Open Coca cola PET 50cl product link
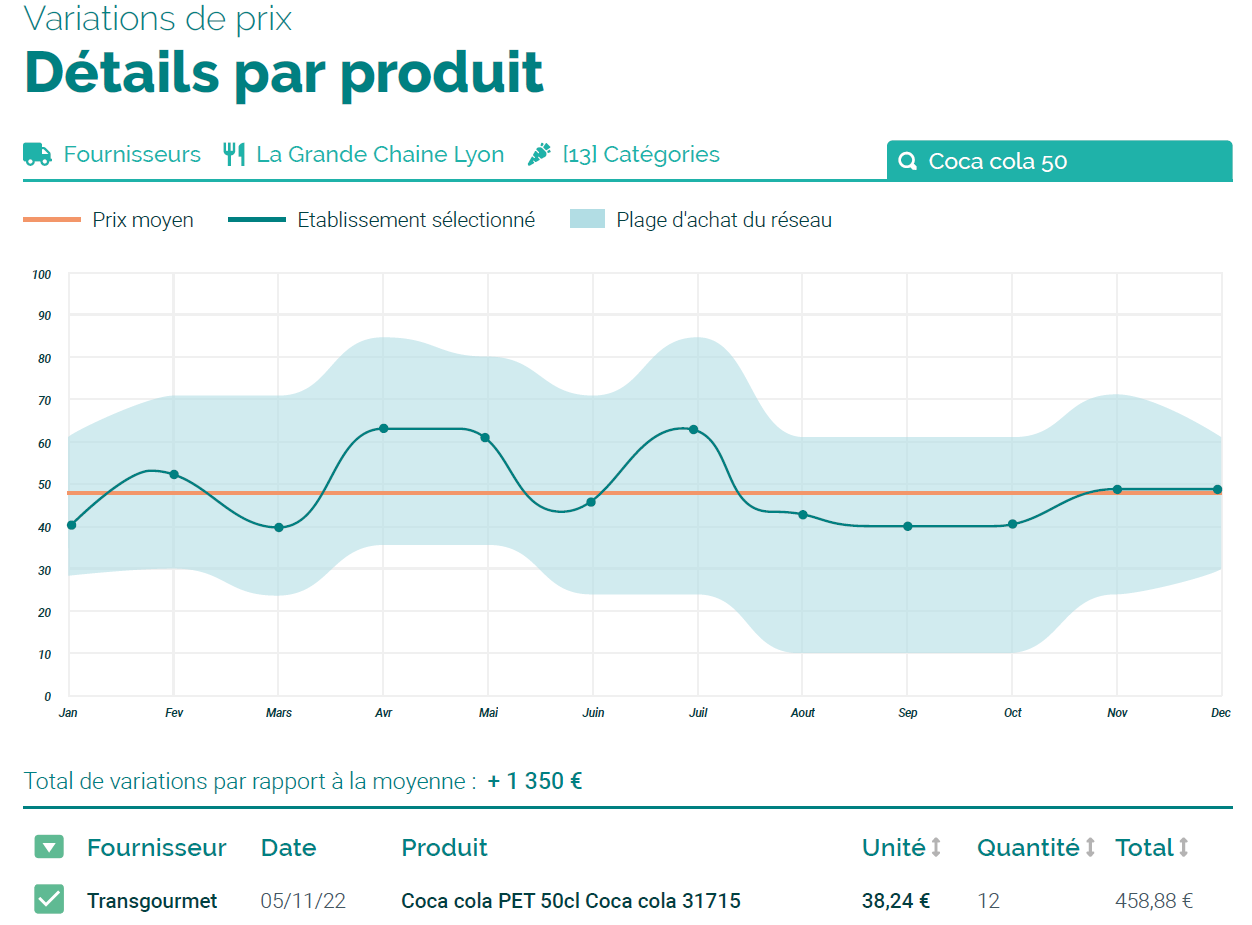This screenshot has height=925, width=1252. [x=570, y=901]
